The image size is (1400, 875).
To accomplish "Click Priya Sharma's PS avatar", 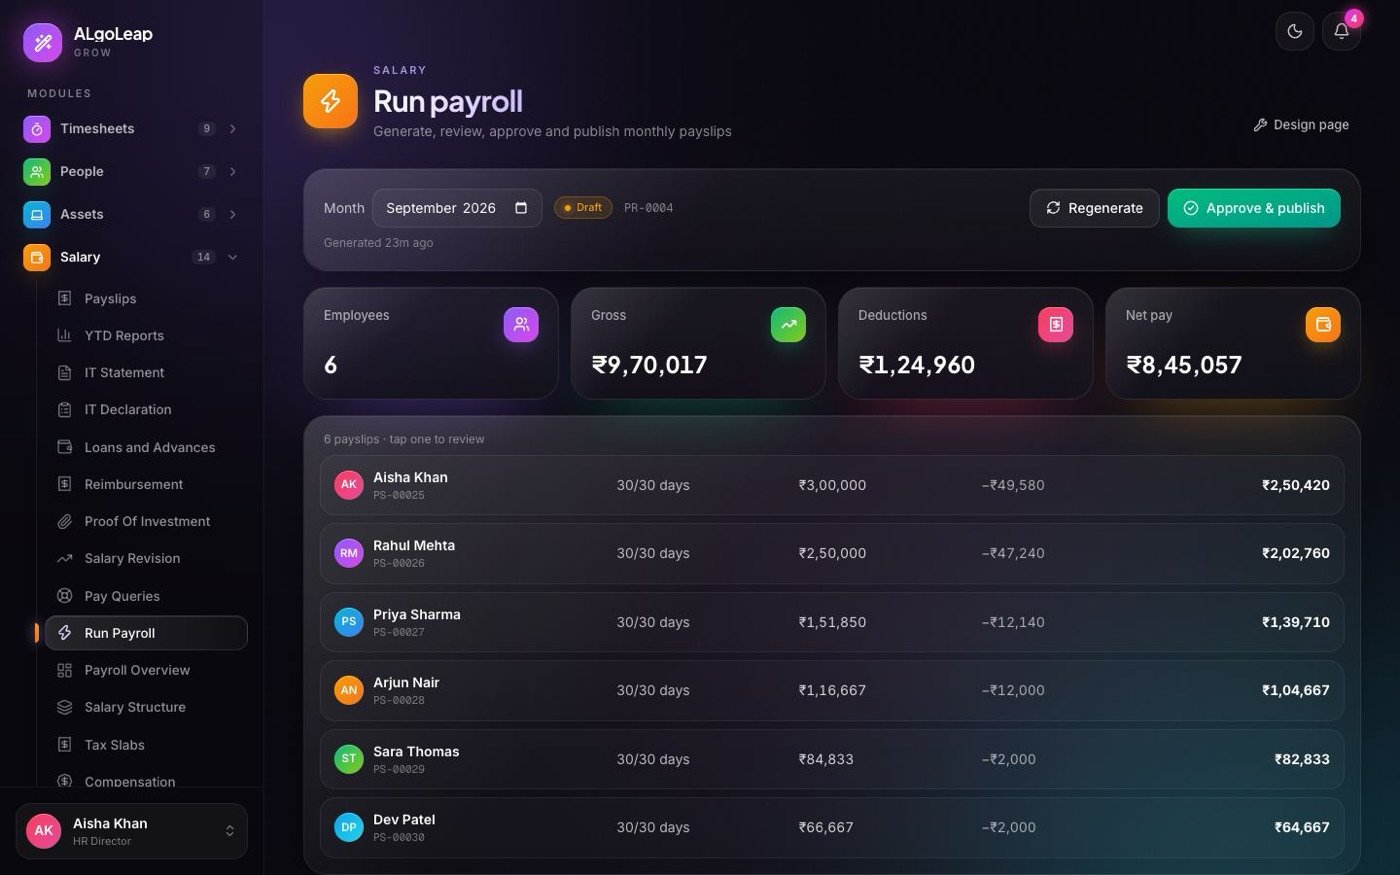I will coord(349,622).
